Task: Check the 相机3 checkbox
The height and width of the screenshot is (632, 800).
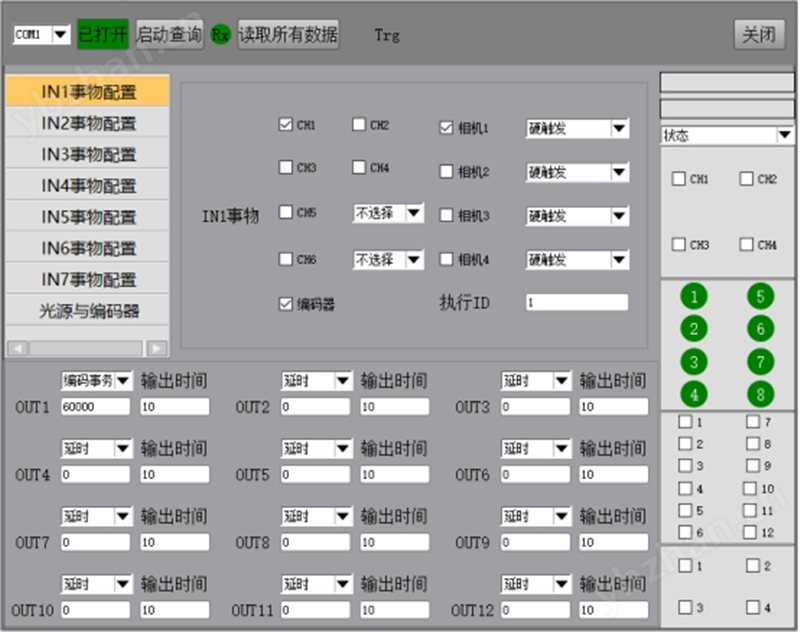Action: (446, 215)
